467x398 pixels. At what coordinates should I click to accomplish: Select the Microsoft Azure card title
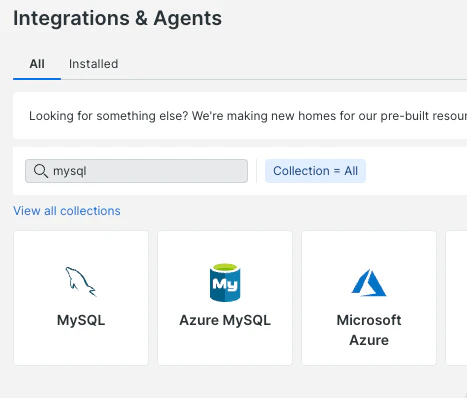point(369,330)
